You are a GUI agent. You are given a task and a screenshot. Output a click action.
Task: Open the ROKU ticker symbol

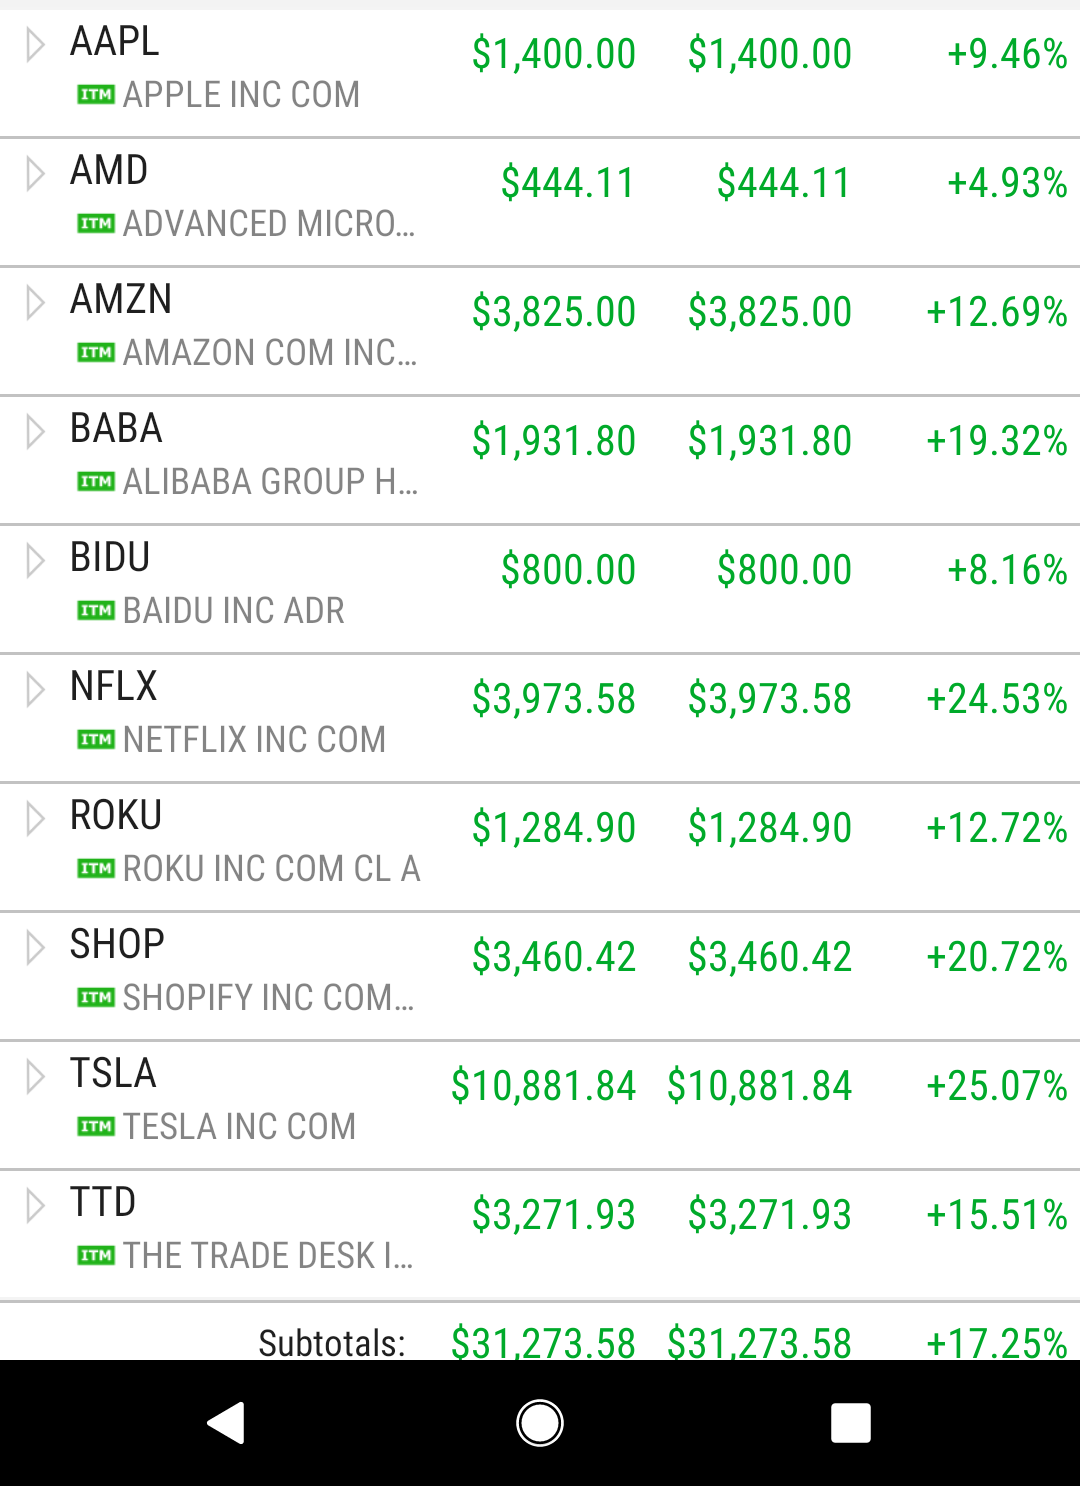(x=116, y=815)
